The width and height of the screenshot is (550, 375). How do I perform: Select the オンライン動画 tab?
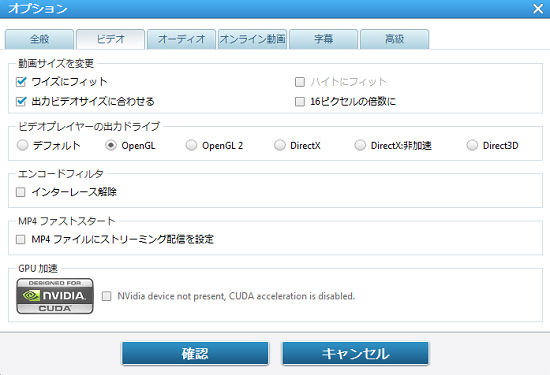click(x=253, y=39)
